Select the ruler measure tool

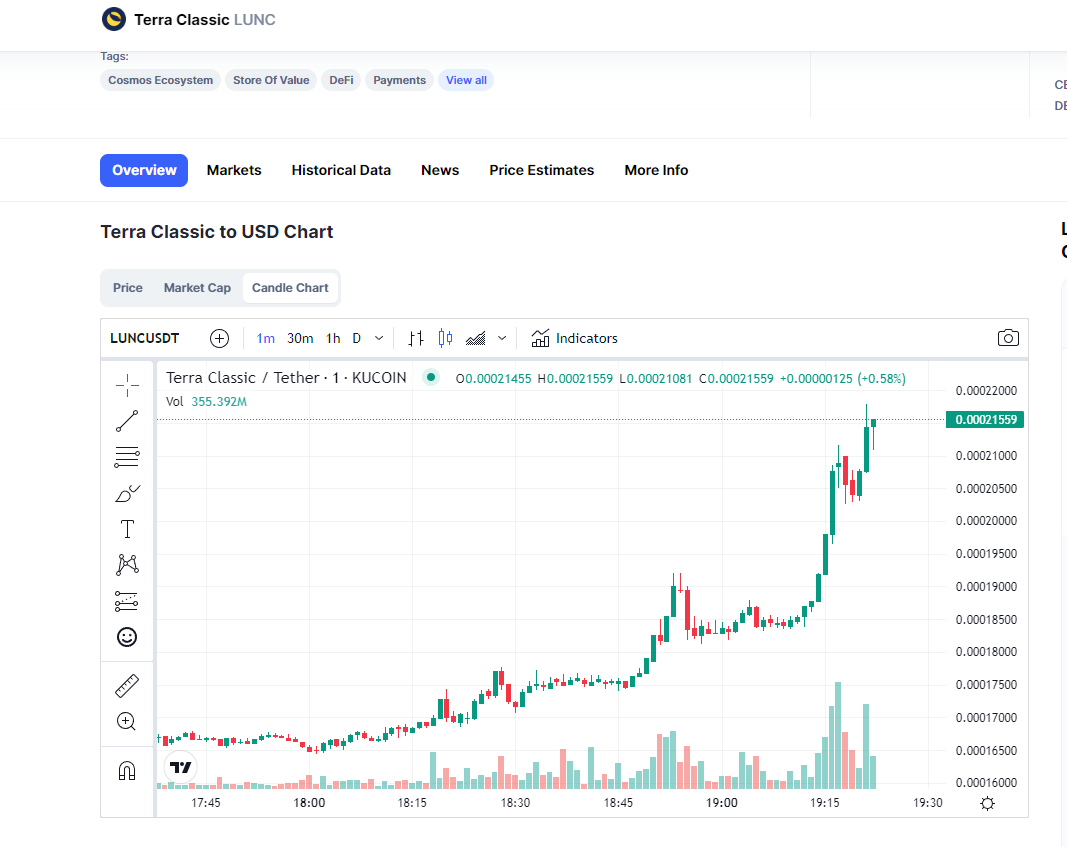[127, 686]
